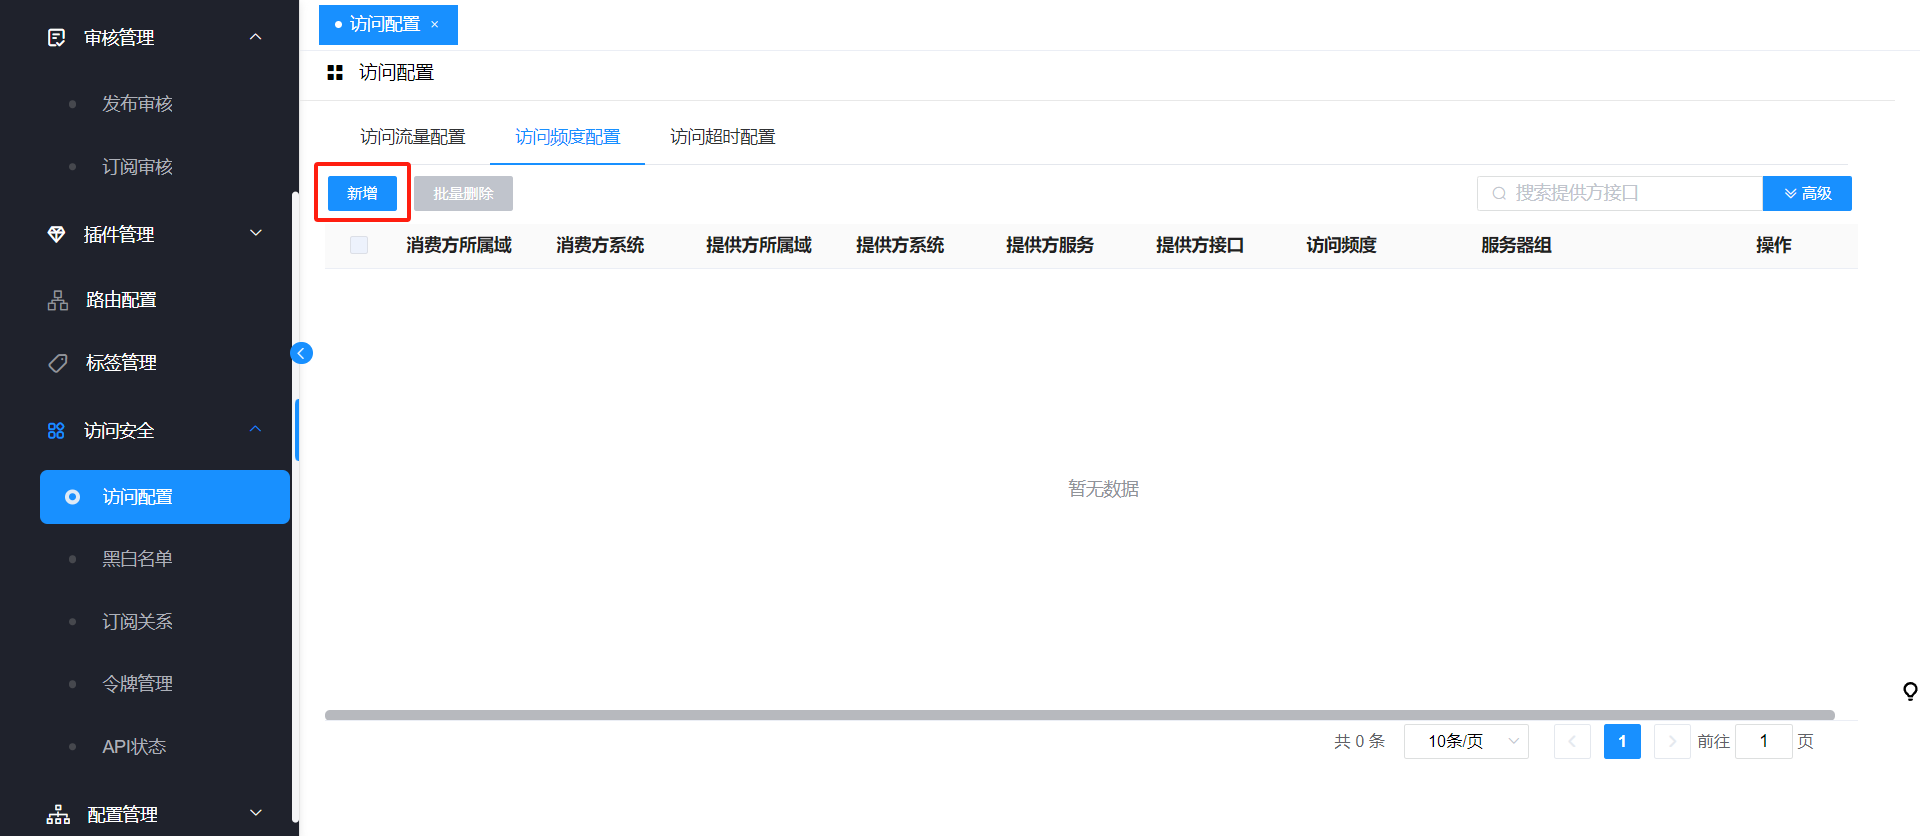Open 标签管理 menu item
The width and height of the screenshot is (1920, 836).
coord(121,363)
